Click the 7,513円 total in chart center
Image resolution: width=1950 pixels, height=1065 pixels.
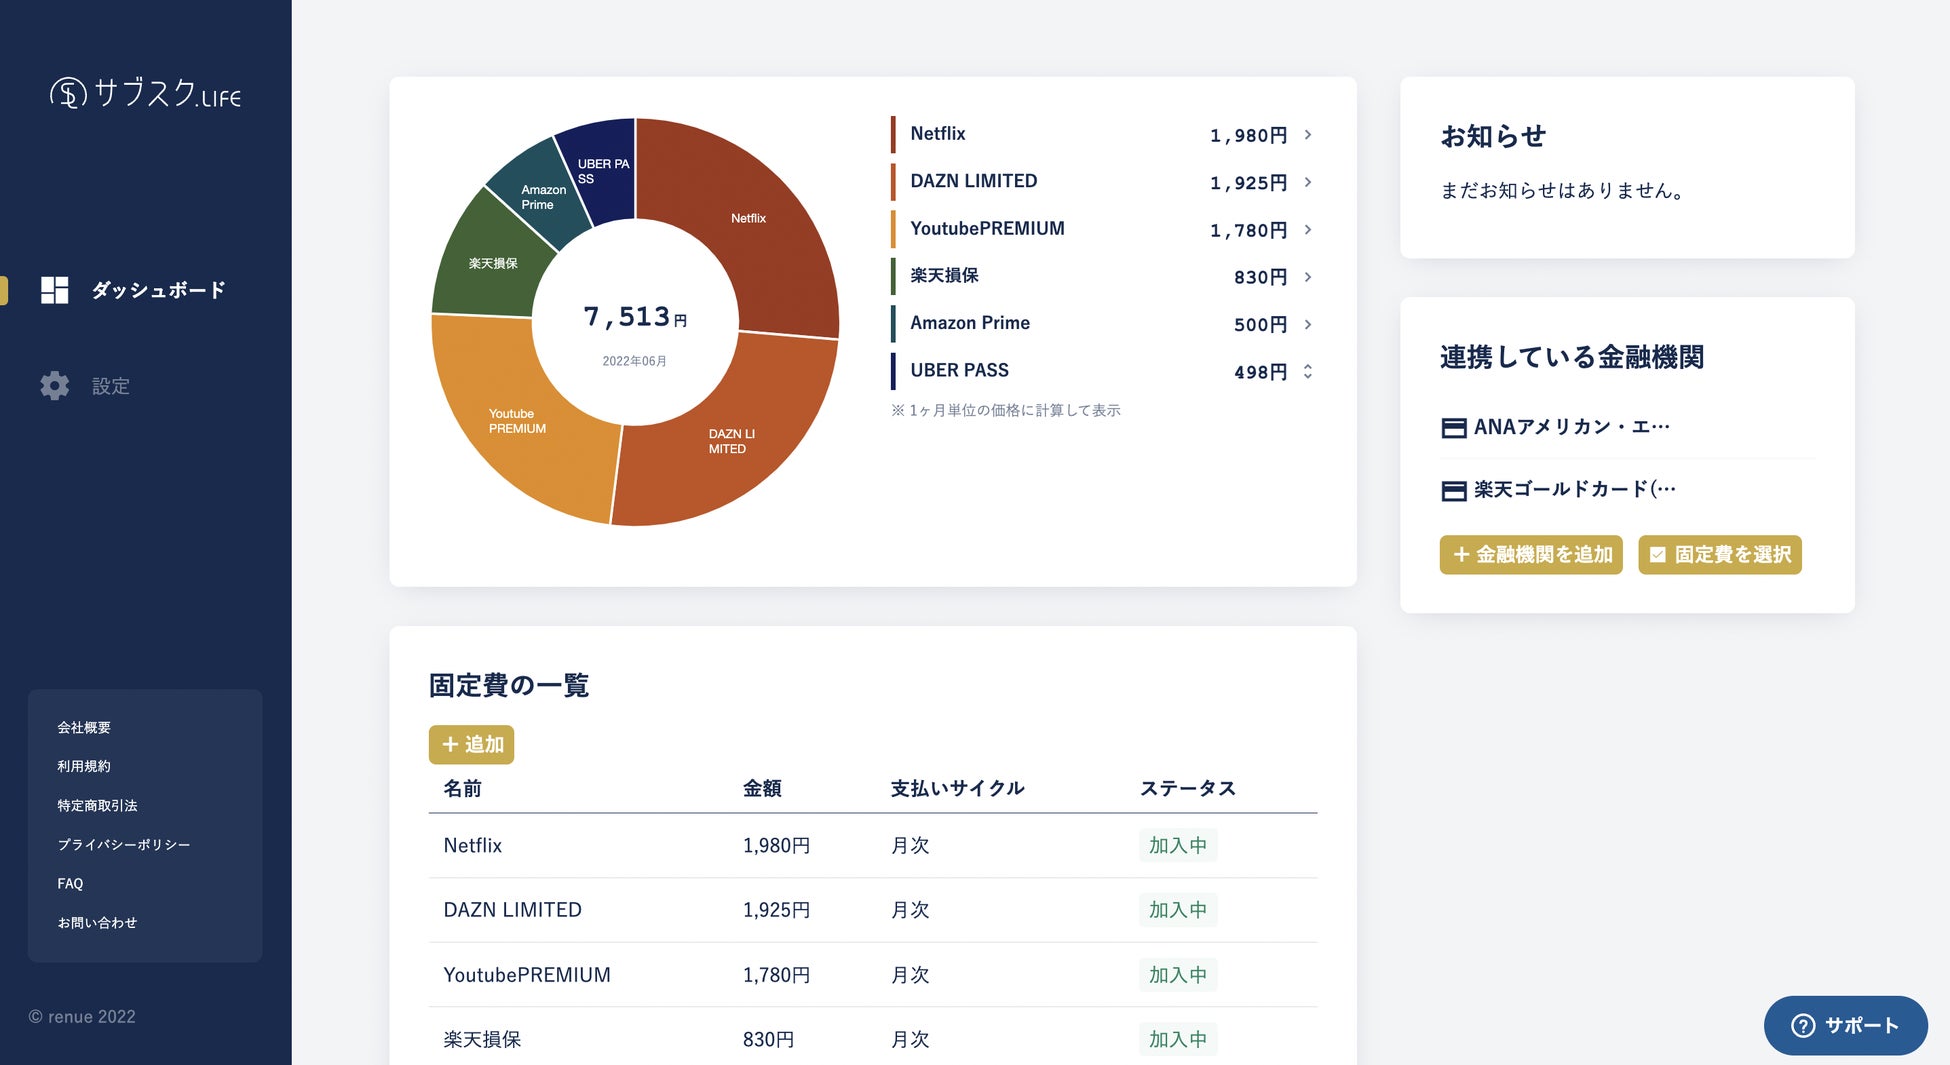click(635, 318)
